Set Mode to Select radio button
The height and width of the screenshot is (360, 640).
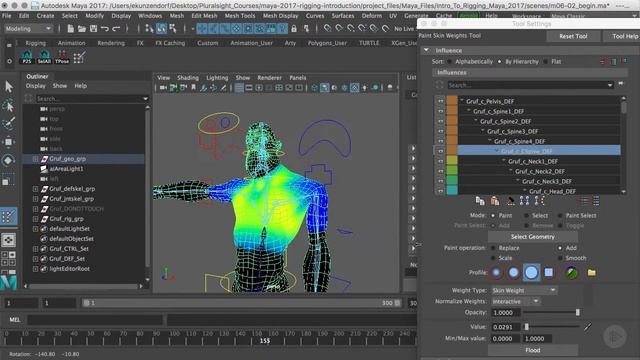(x=527, y=216)
